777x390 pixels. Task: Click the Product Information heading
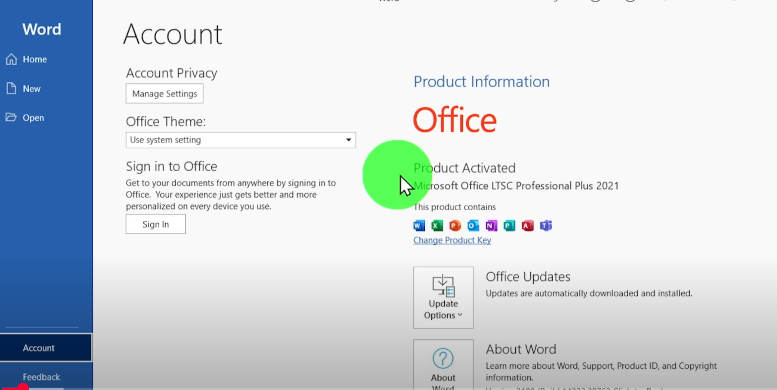[482, 82]
